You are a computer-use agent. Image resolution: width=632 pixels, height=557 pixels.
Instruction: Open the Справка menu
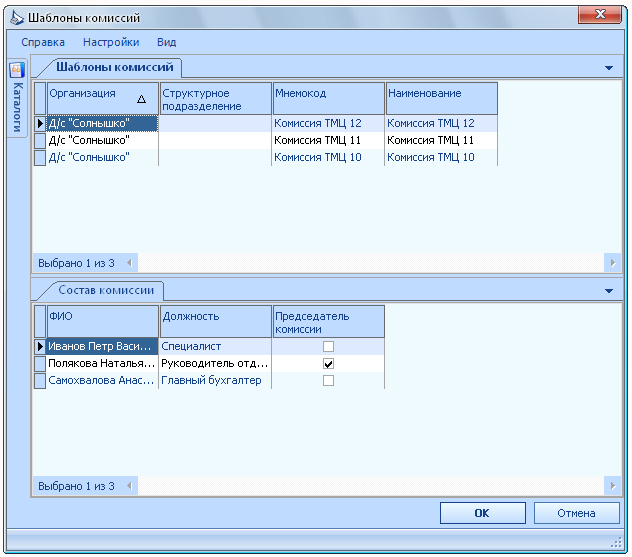(43, 42)
